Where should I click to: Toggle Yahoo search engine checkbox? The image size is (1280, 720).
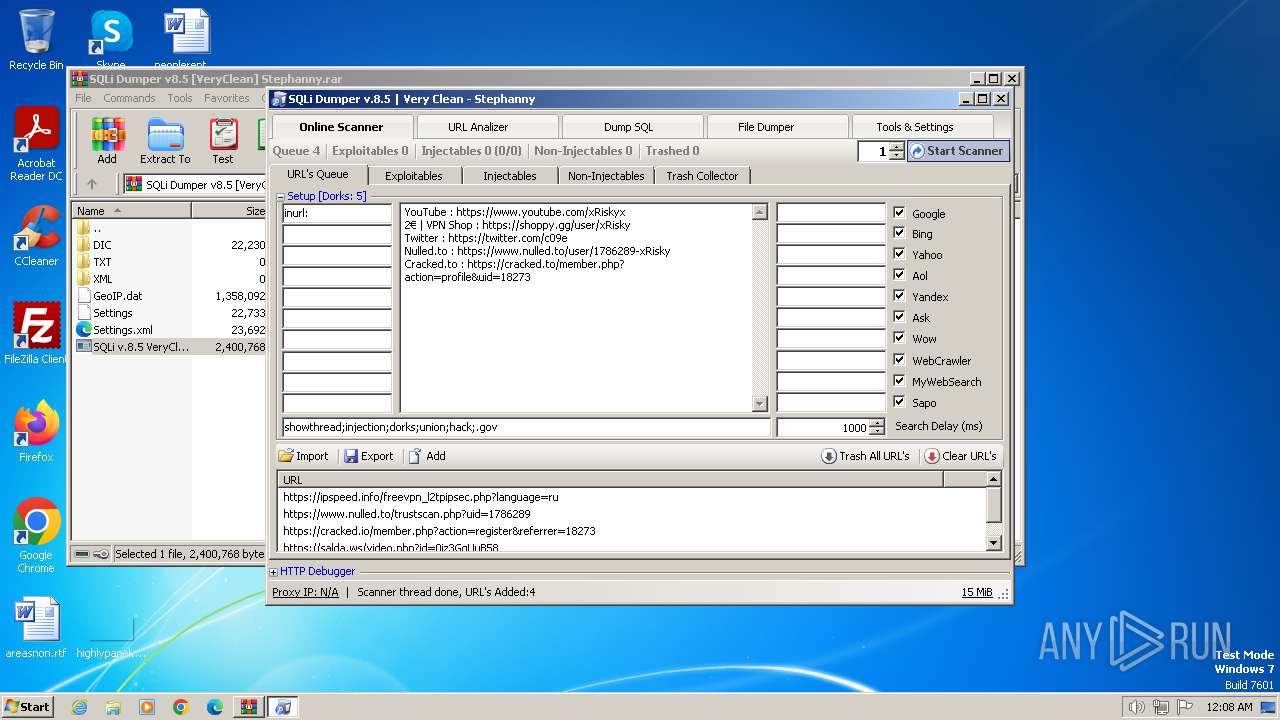pyautogui.click(x=899, y=254)
